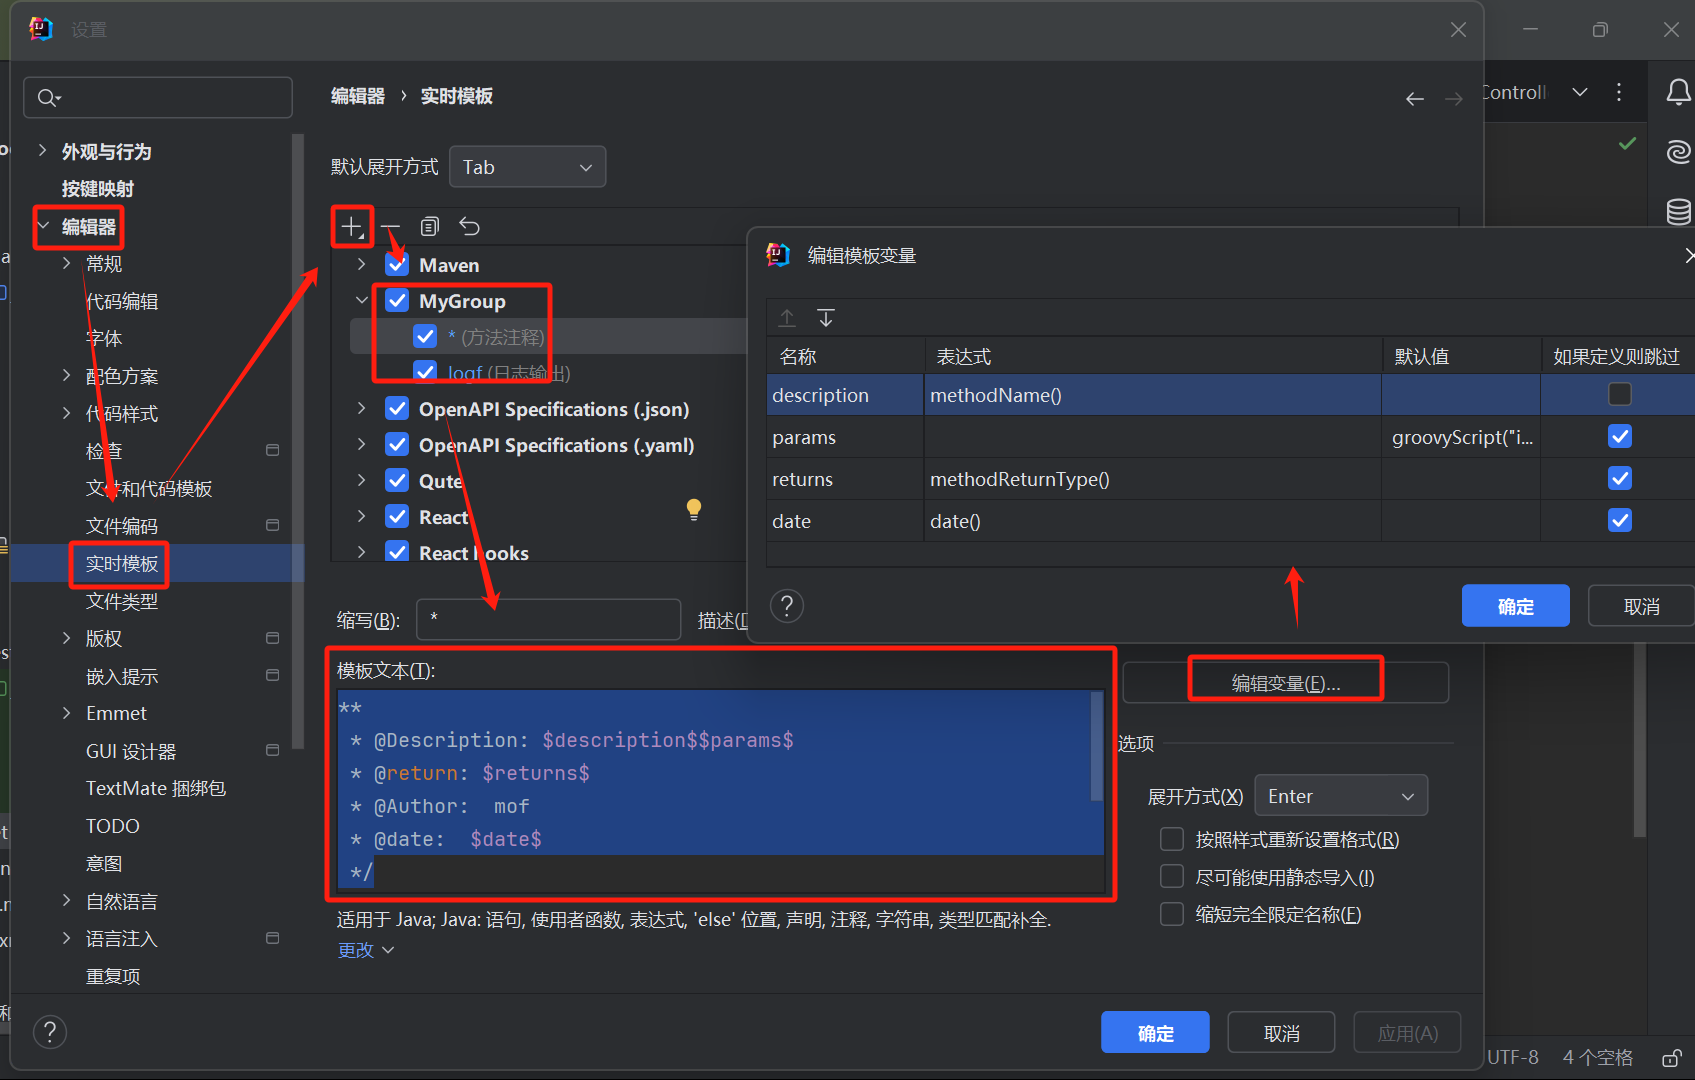Click the 更改 context link
1695x1080 pixels.
pos(356,950)
